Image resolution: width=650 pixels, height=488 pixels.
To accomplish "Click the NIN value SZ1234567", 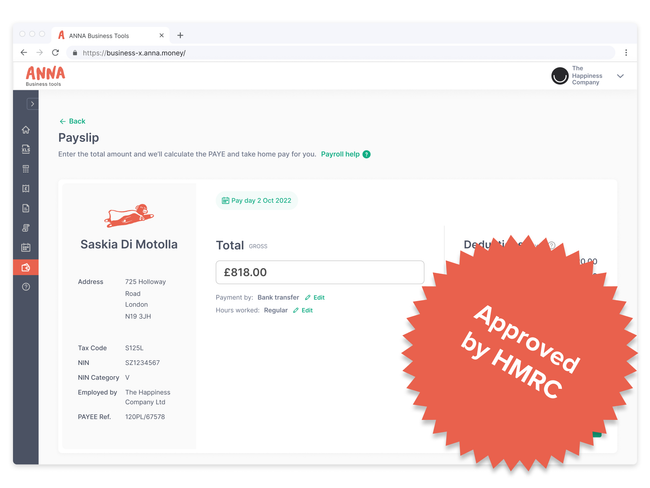I will point(142,363).
